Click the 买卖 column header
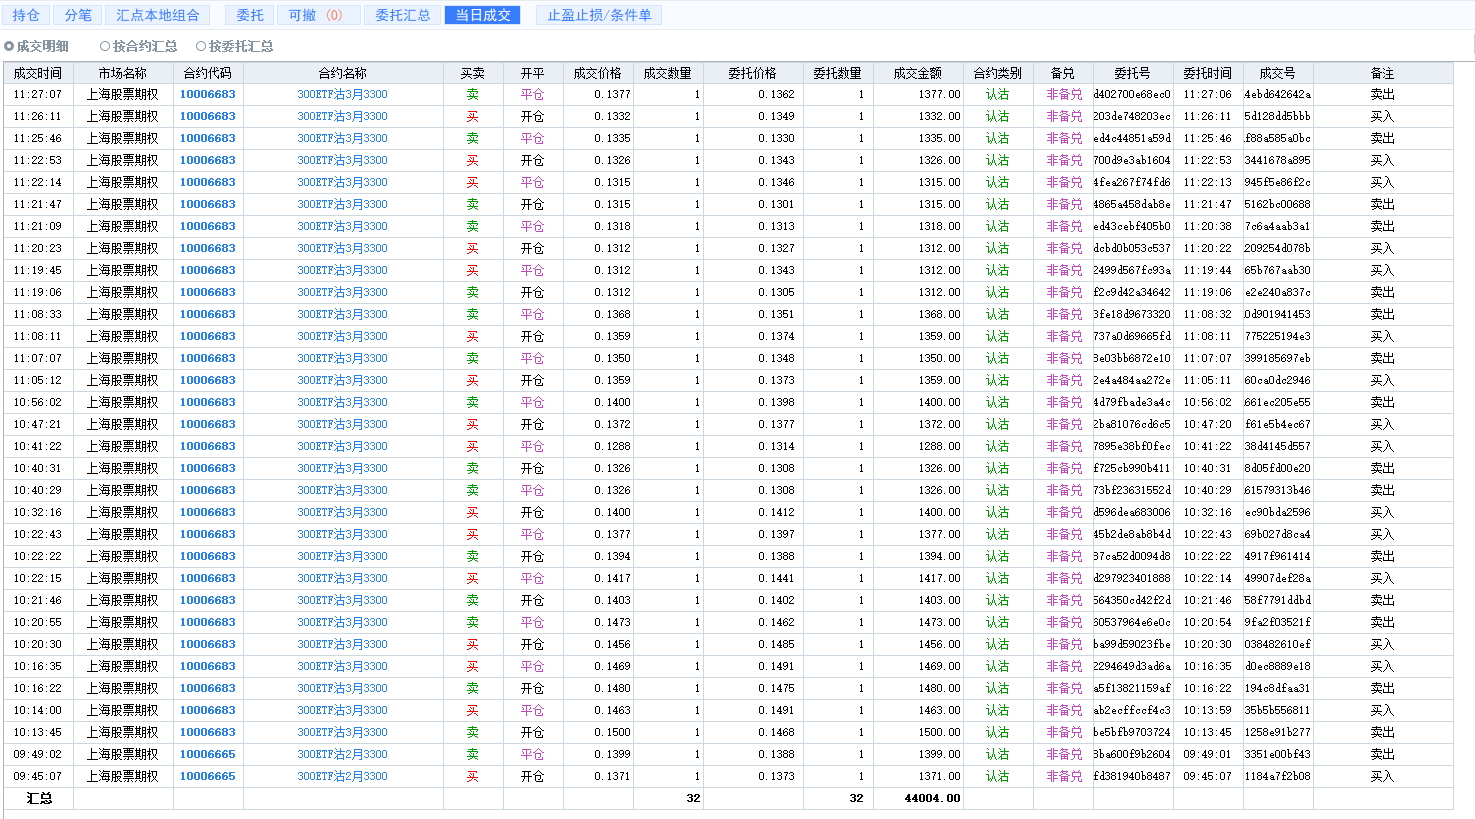This screenshot has width=1475, height=819. [x=473, y=73]
